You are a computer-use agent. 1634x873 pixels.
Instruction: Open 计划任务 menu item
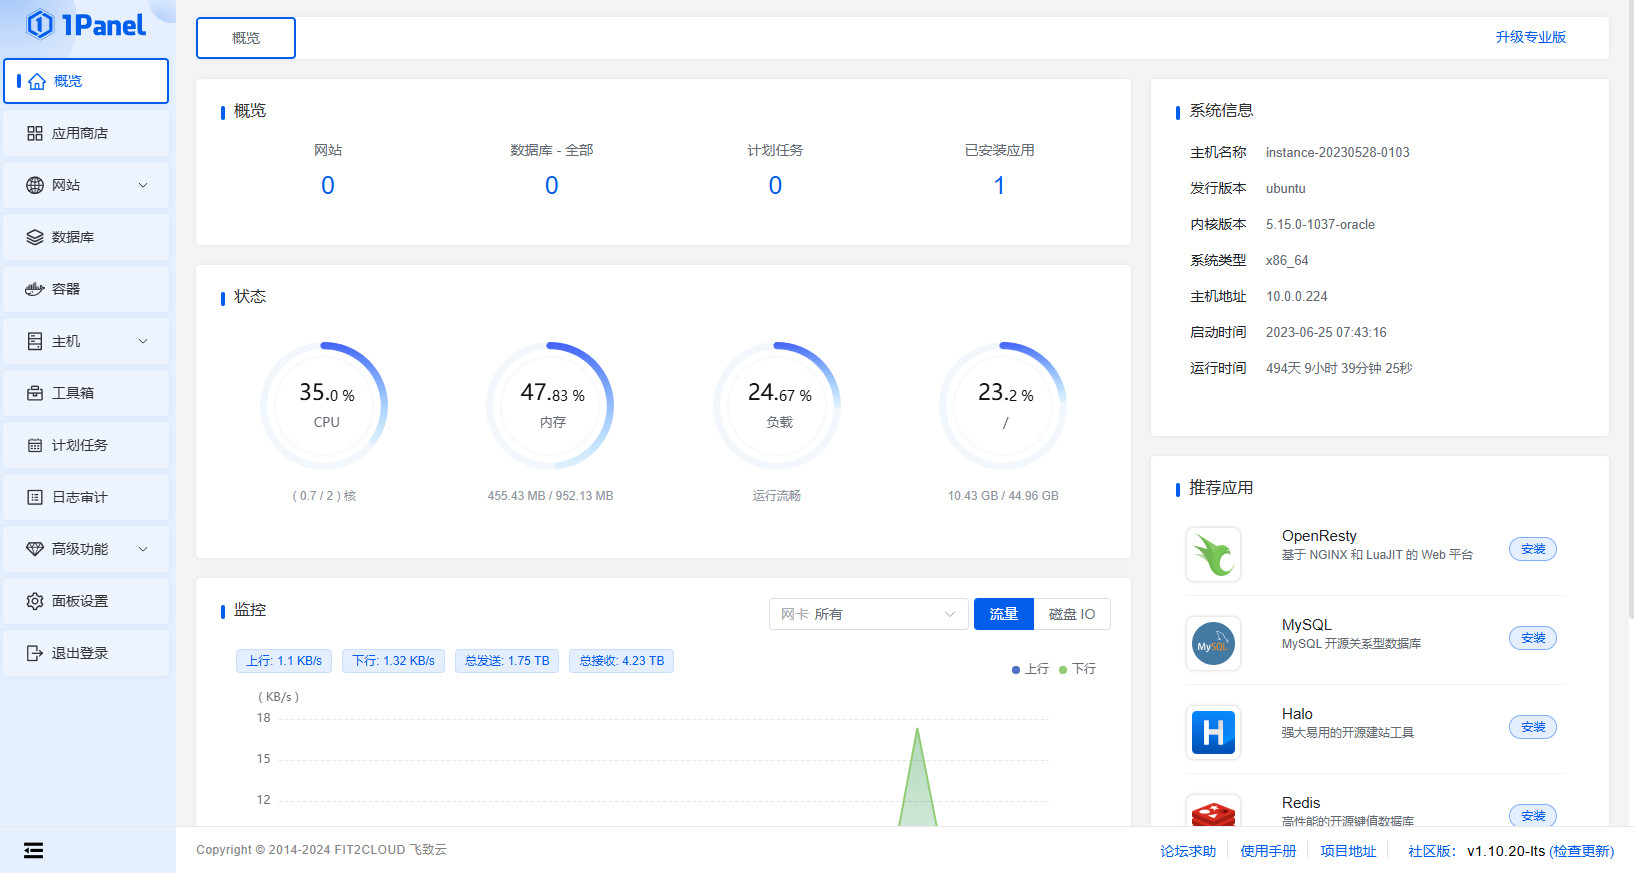[x=86, y=445]
